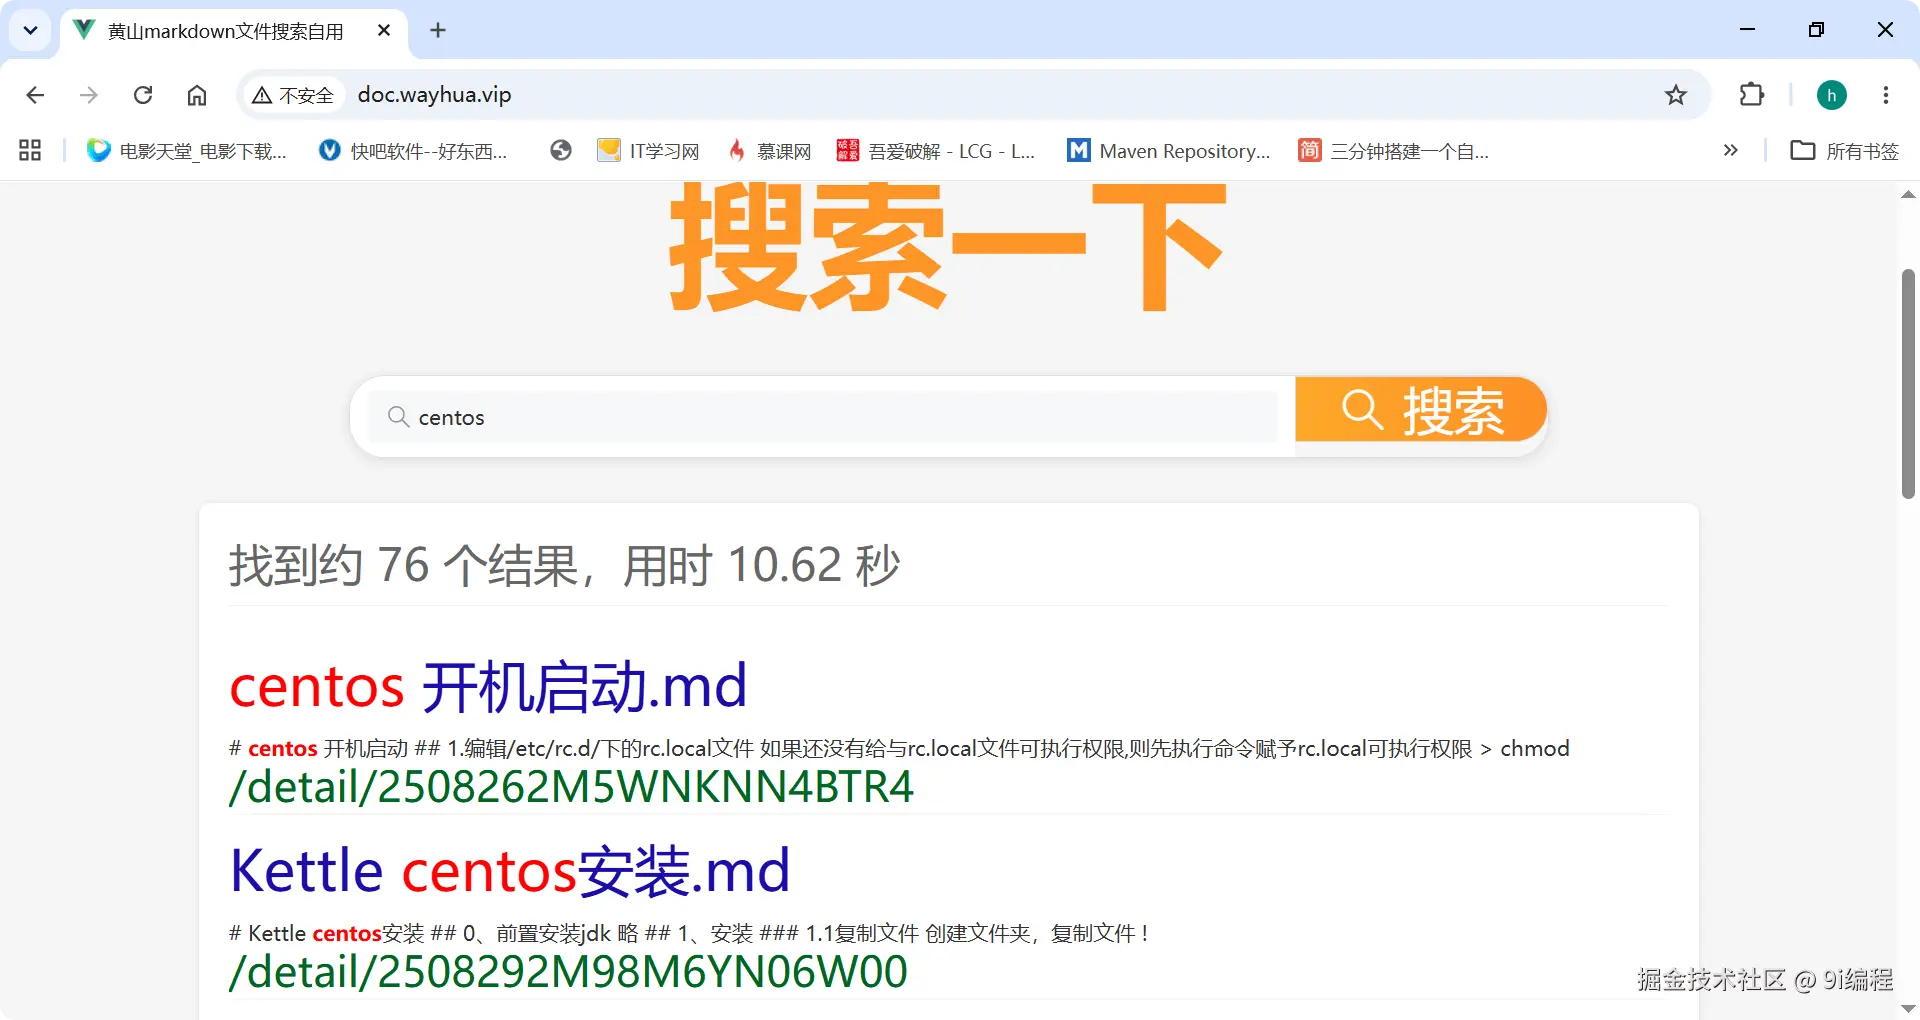Open the /detail/2508292M98M6YN06W00 link
Image resolution: width=1920 pixels, height=1020 pixels.
(568, 972)
